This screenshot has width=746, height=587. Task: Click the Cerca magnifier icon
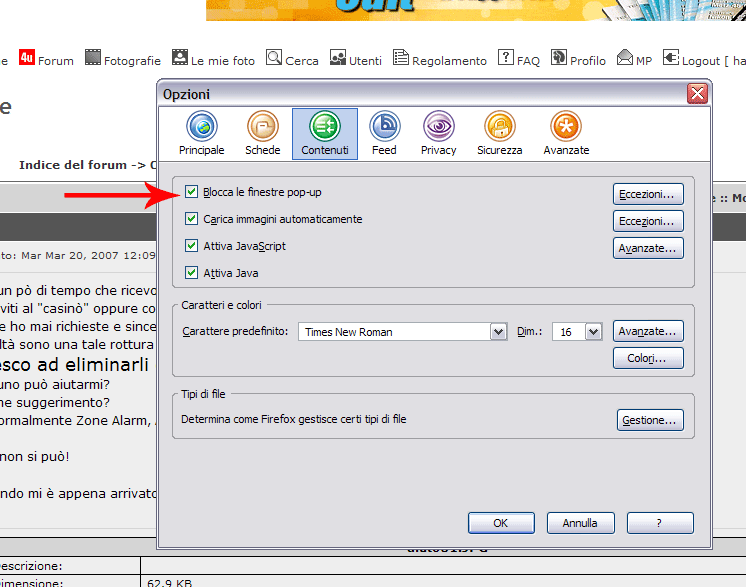[274, 57]
